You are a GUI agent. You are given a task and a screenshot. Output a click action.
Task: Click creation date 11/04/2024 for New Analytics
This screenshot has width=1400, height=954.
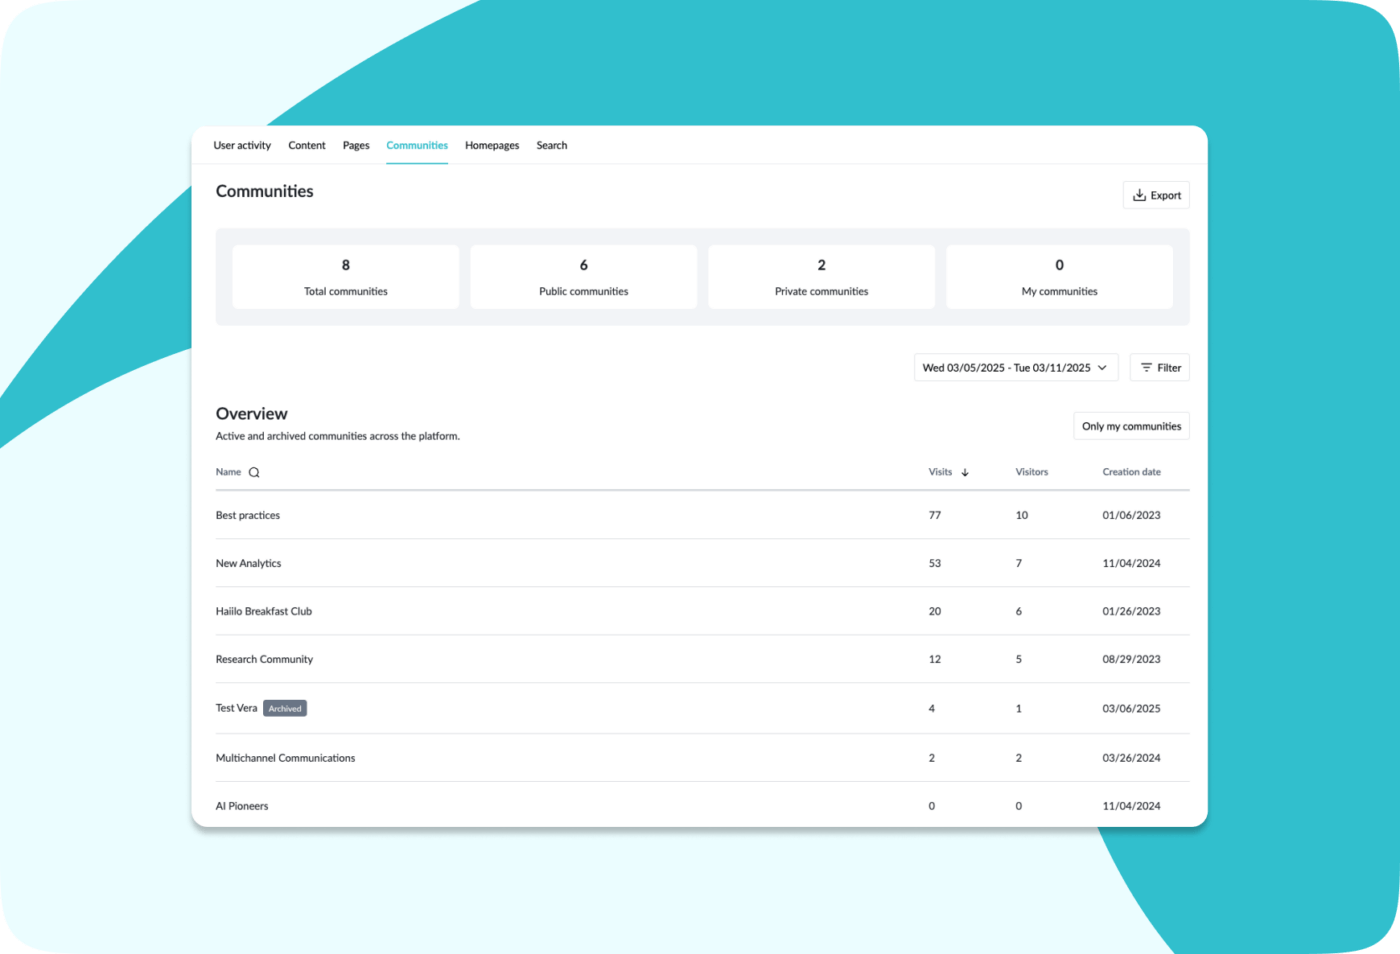(x=1132, y=564)
